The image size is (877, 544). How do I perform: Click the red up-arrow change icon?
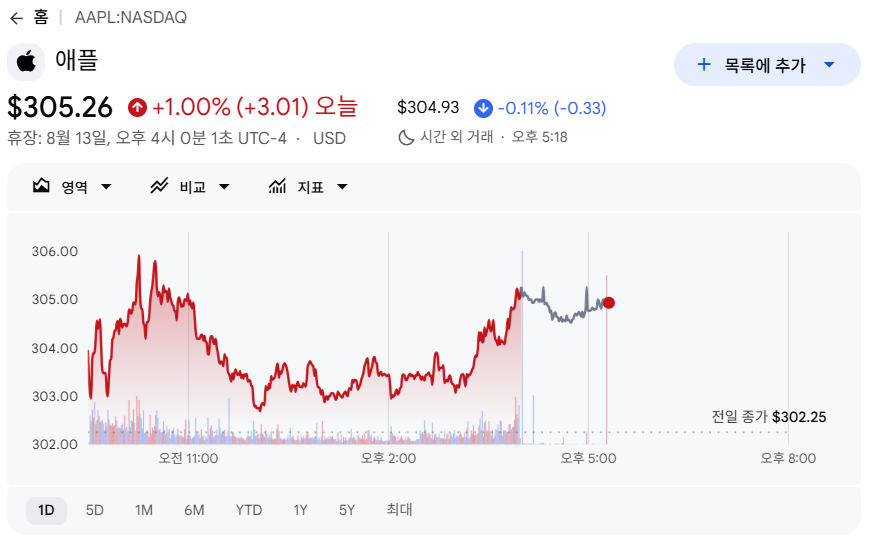click(x=137, y=107)
